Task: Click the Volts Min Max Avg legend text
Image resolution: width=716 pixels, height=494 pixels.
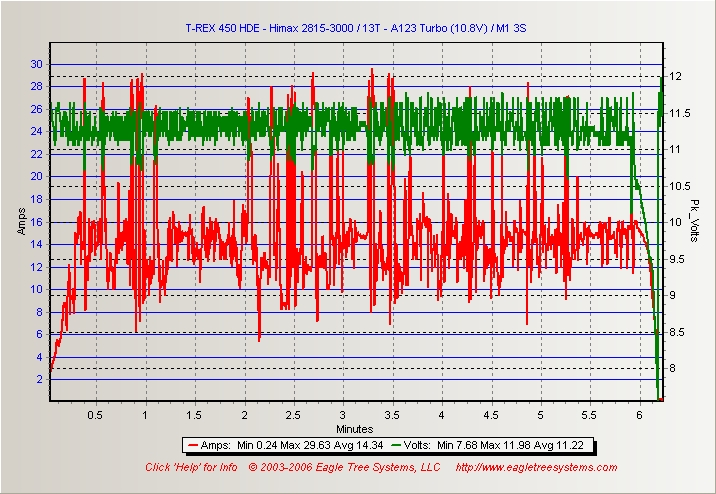Action: [x=494, y=445]
